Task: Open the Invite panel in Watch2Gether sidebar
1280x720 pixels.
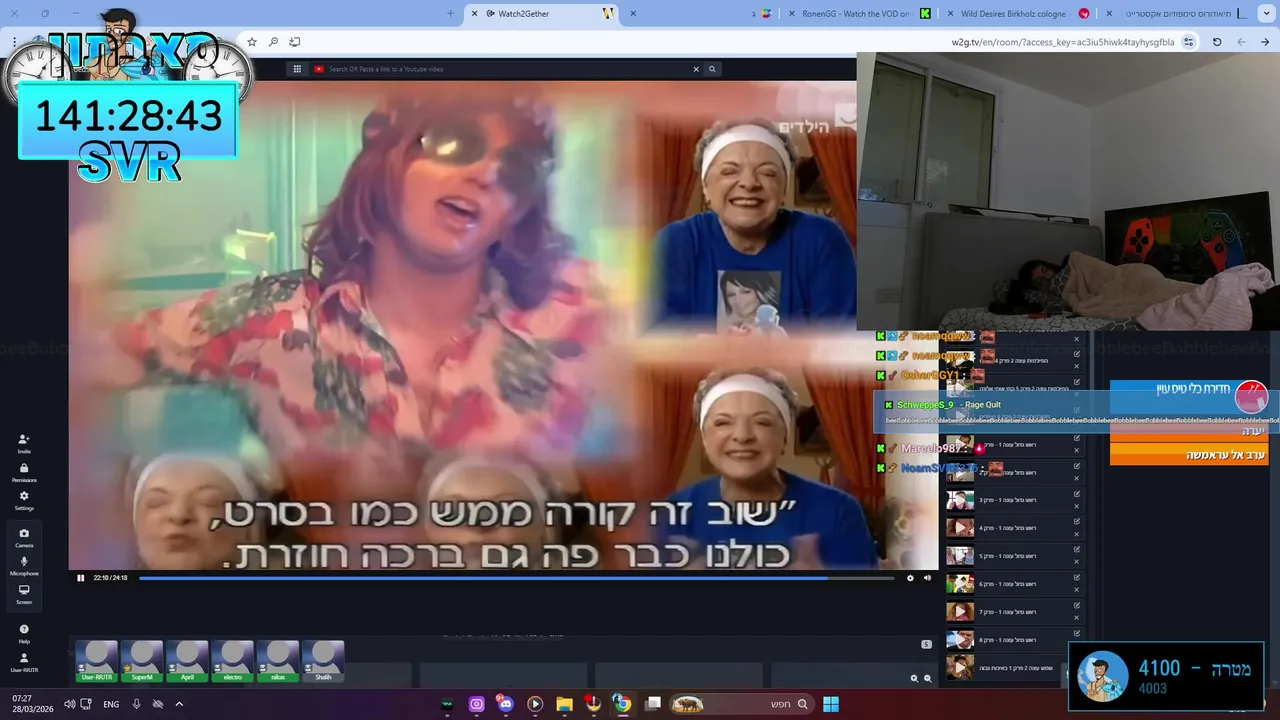Action: pyautogui.click(x=24, y=444)
